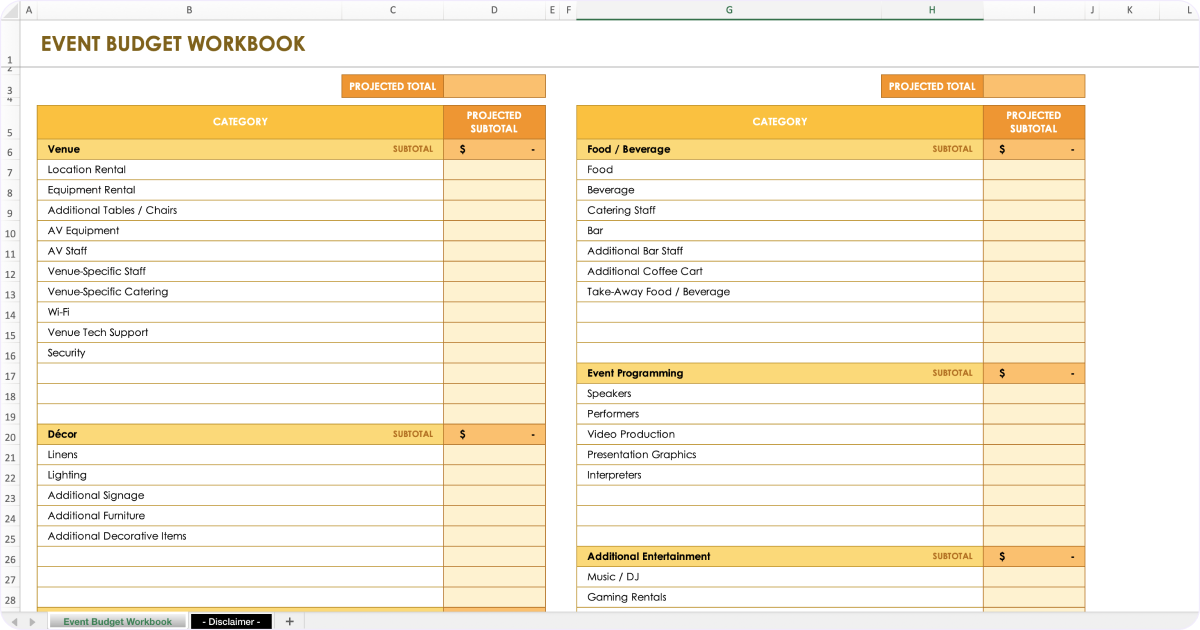Select column G header
This screenshot has width=1200, height=630.
click(x=728, y=9)
